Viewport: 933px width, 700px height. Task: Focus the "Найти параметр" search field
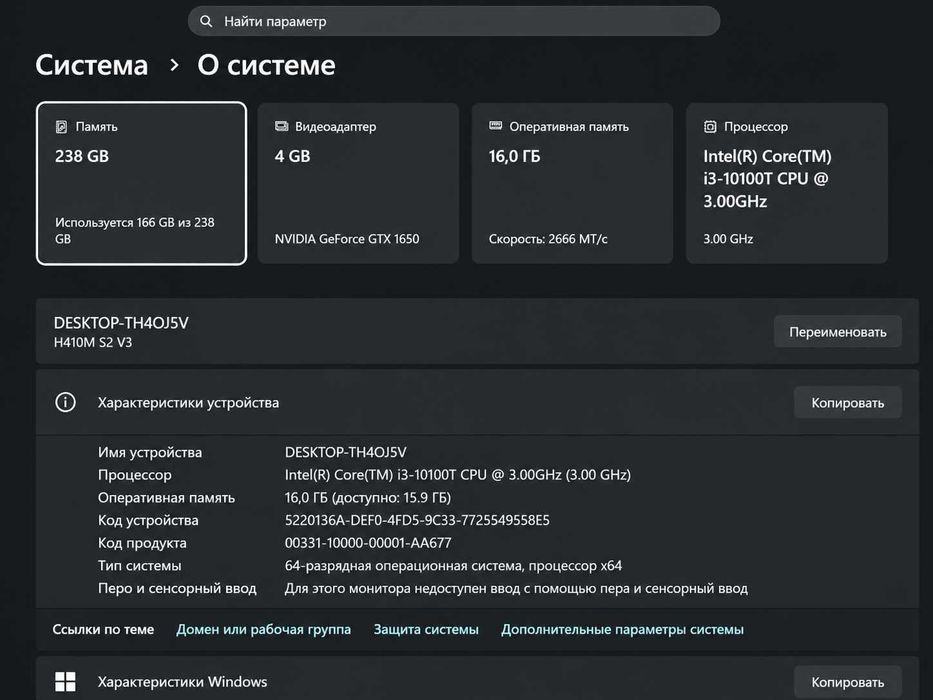tap(454, 21)
